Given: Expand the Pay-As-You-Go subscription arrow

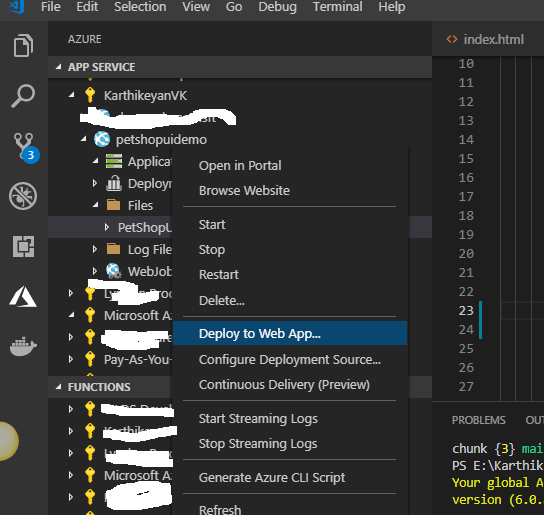Looking at the screenshot, I should coord(71,359).
